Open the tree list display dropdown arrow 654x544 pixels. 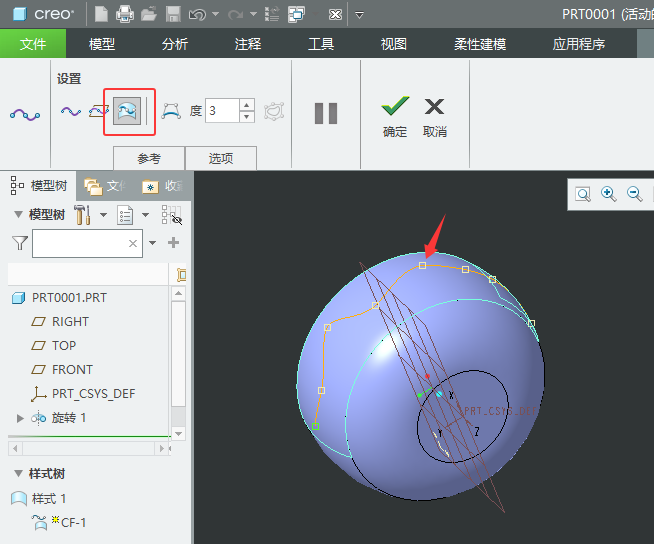click(145, 215)
